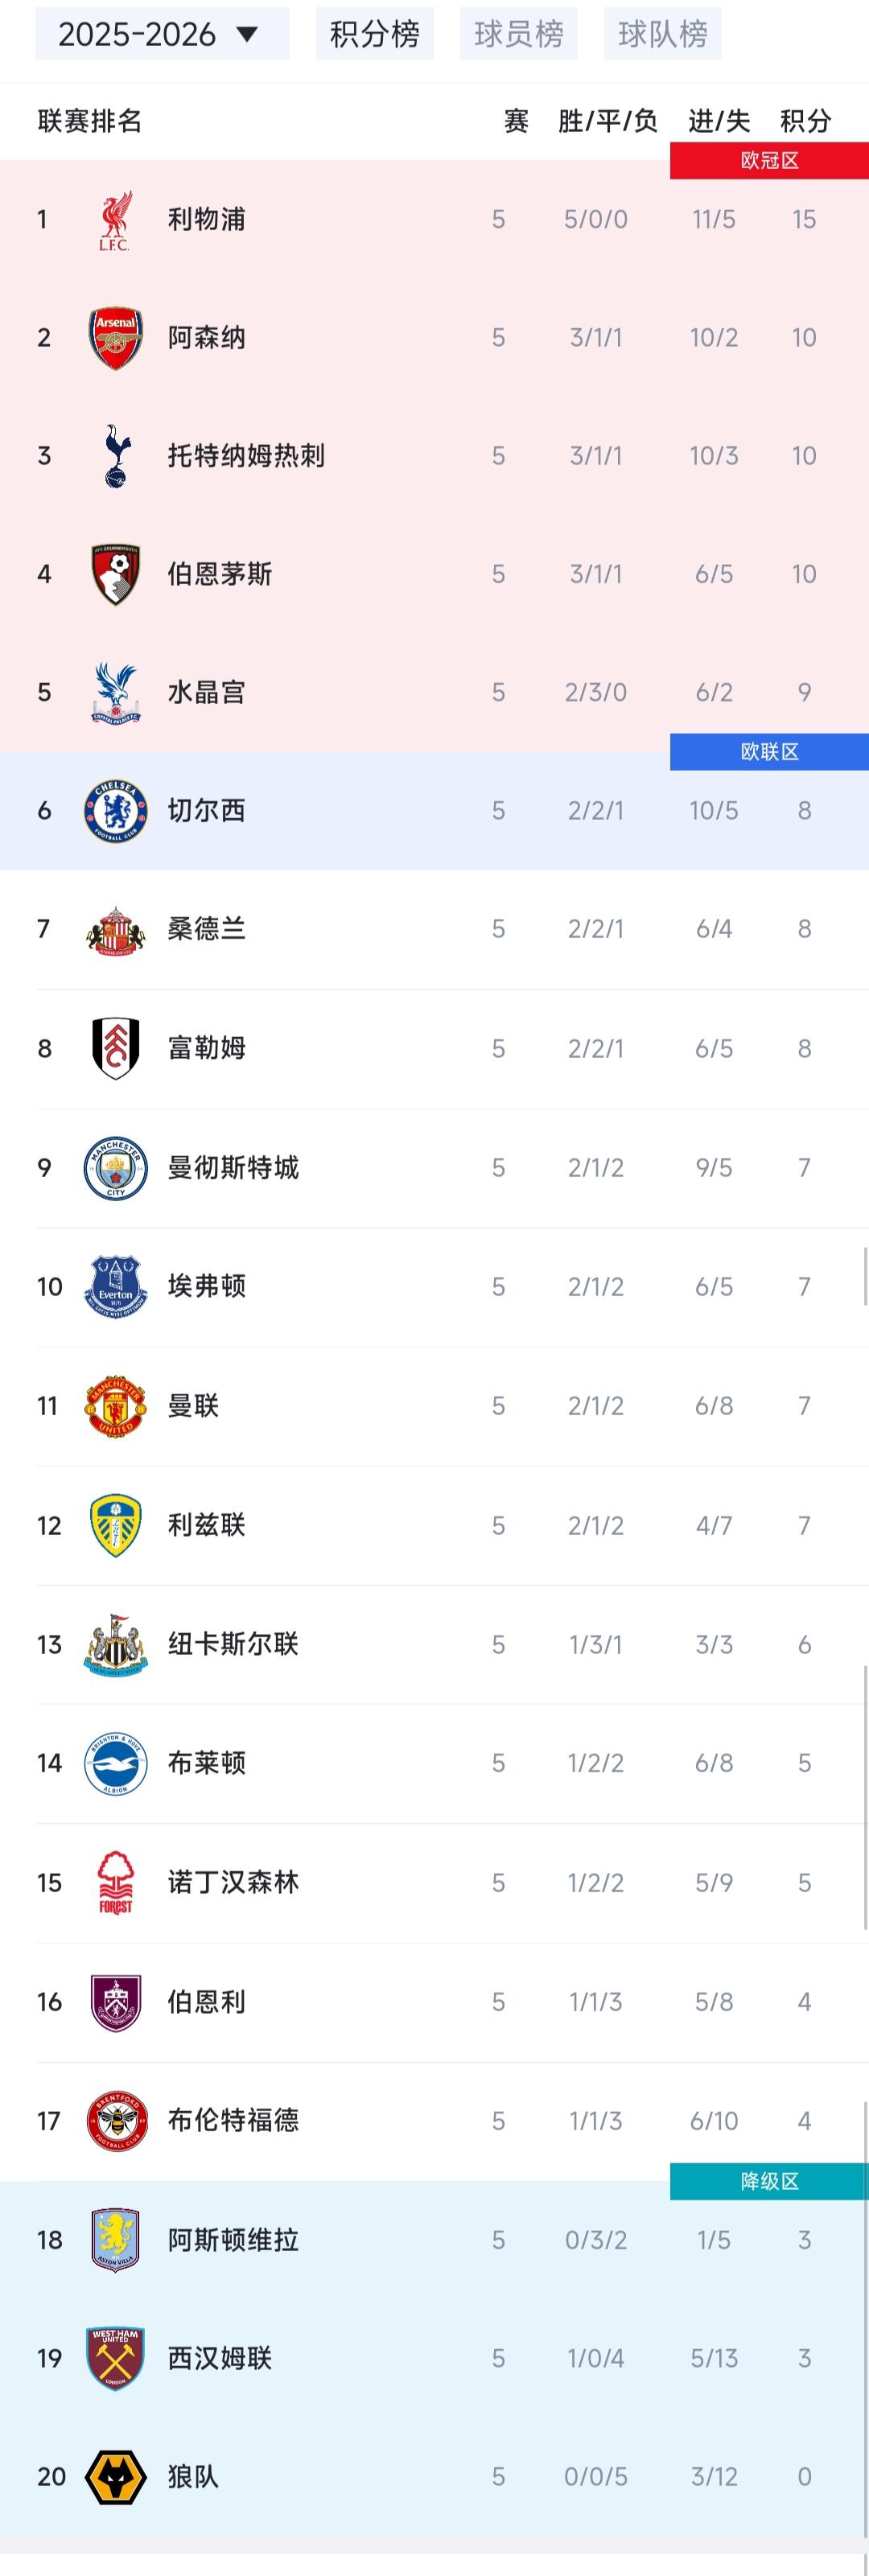Tap the Manchester City crest
869x2576 pixels.
[x=115, y=1168]
